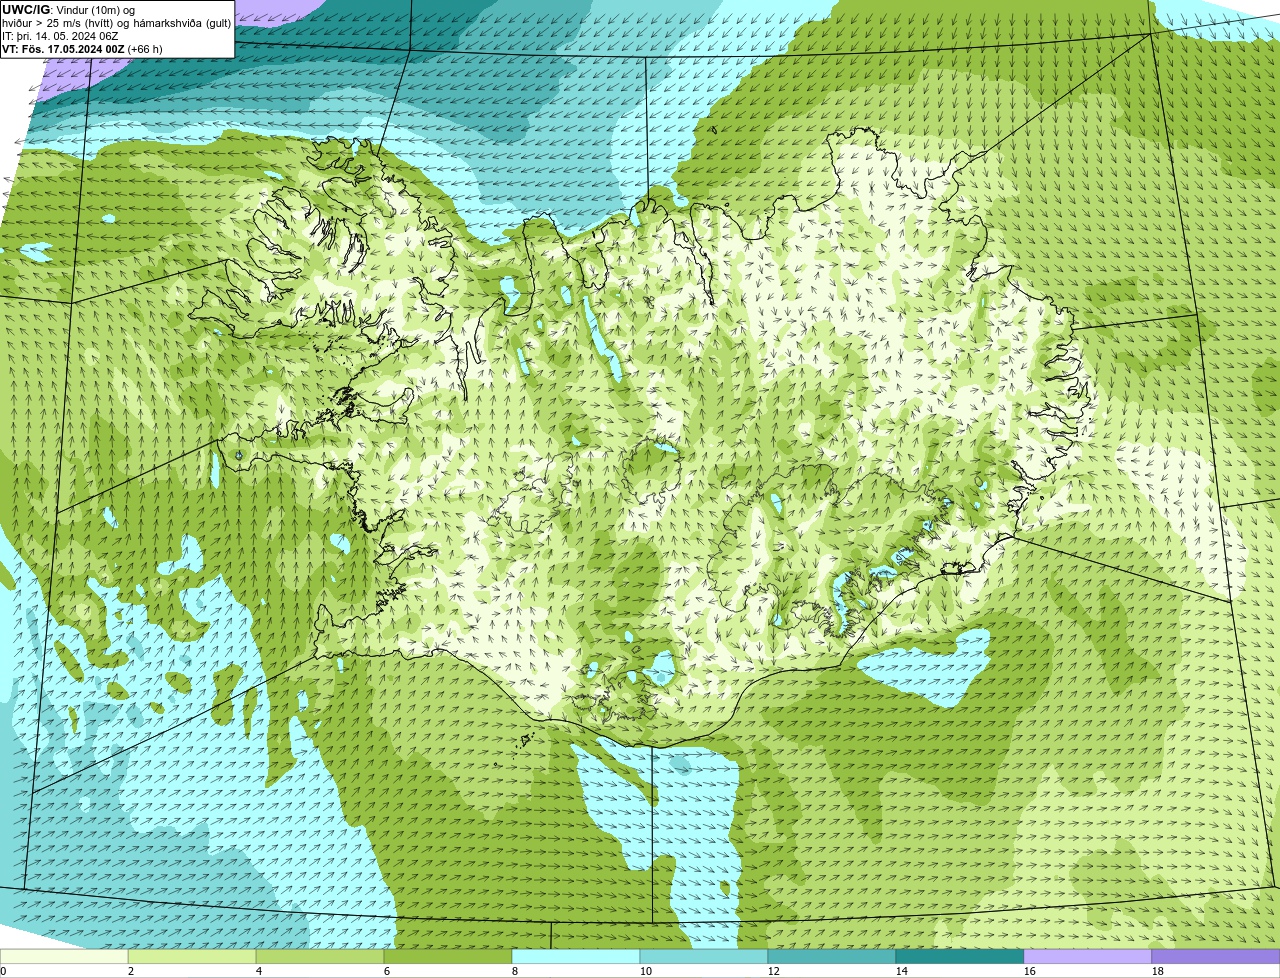Image resolution: width=1280 pixels, height=978 pixels.
Task: Click the title line 'UWC/IG: Vindur (10m) og'
Action: (69, 10)
